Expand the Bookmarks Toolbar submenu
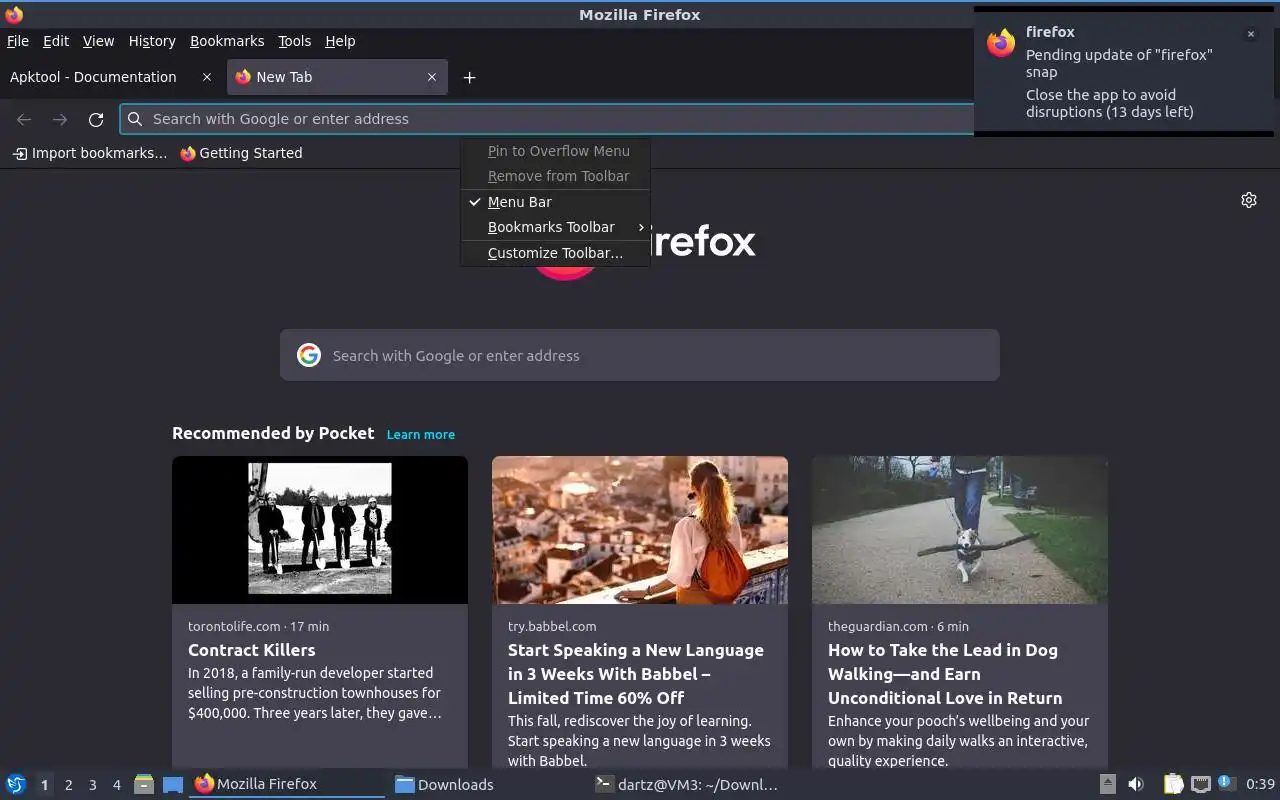The image size is (1280, 800). point(555,227)
